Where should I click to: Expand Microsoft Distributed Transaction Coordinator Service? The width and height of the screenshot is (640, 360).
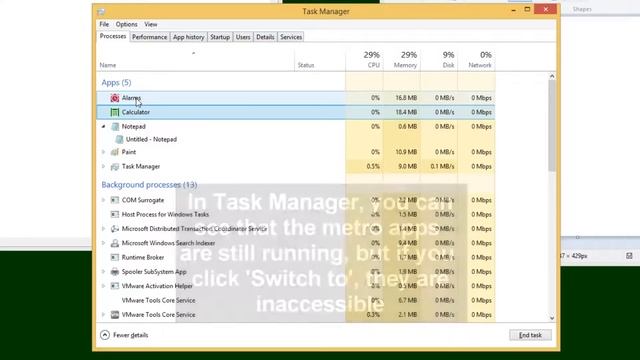point(104,229)
